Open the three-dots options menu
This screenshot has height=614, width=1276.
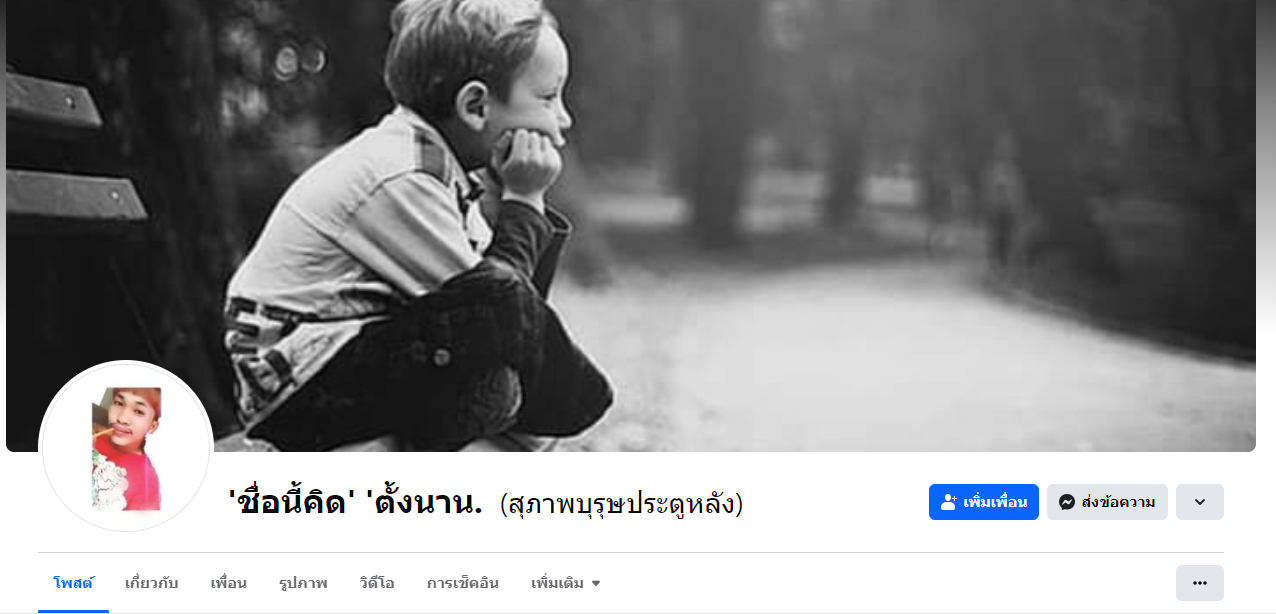(x=1200, y=583)
